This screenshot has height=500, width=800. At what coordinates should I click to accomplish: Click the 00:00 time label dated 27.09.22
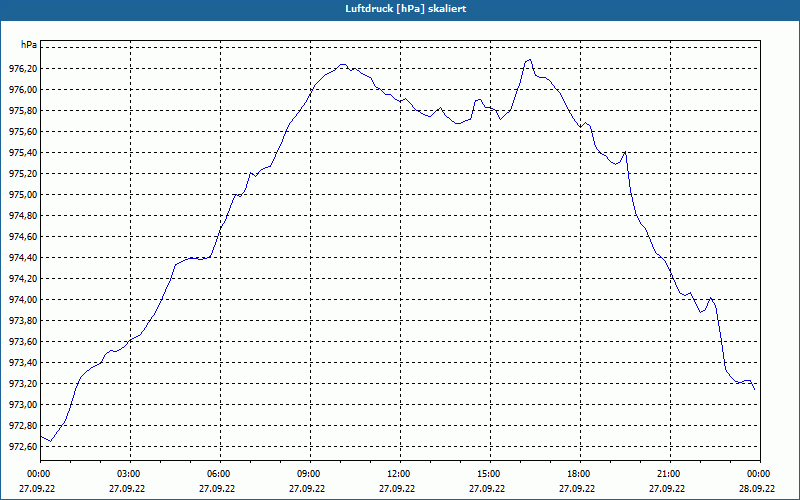(x=40, y=474)
